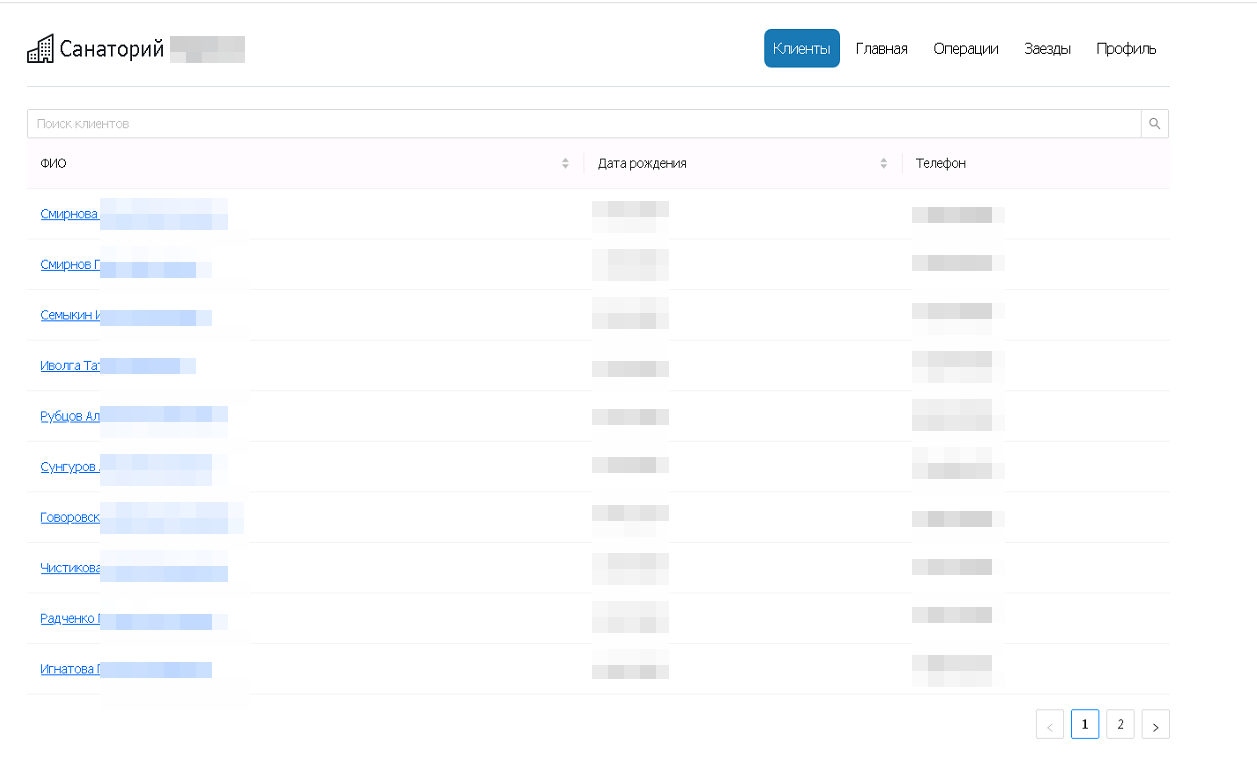Screen dimensions: 1257x774
Task: Open the Профиль menu item
Action: [1126, 48]
